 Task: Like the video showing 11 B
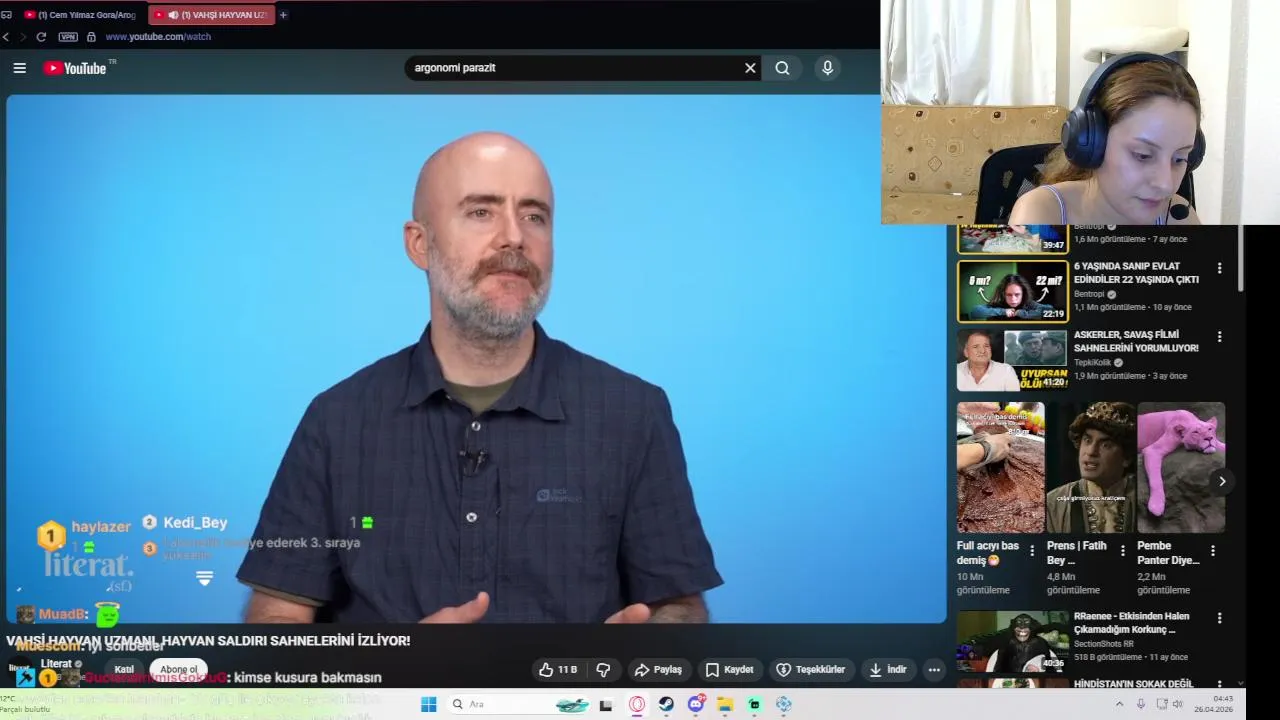pos(557,670)
